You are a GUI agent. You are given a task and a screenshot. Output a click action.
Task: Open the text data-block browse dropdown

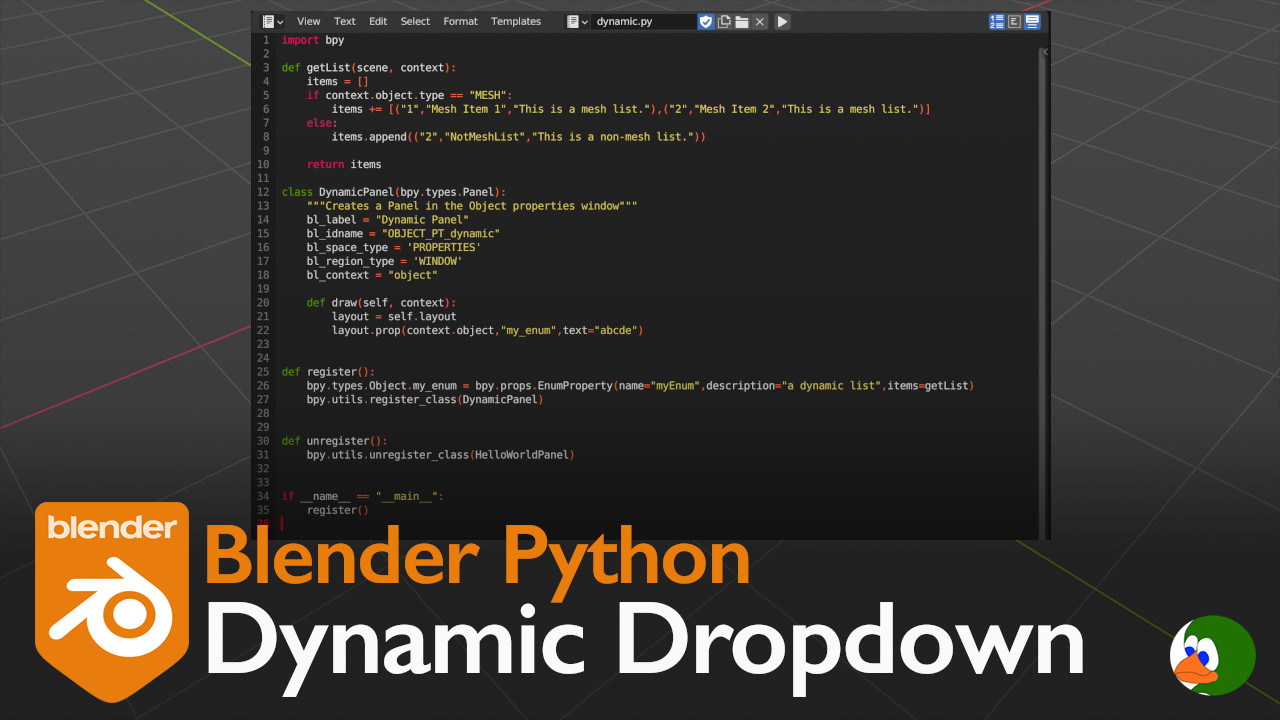click(x=577, y=21)
